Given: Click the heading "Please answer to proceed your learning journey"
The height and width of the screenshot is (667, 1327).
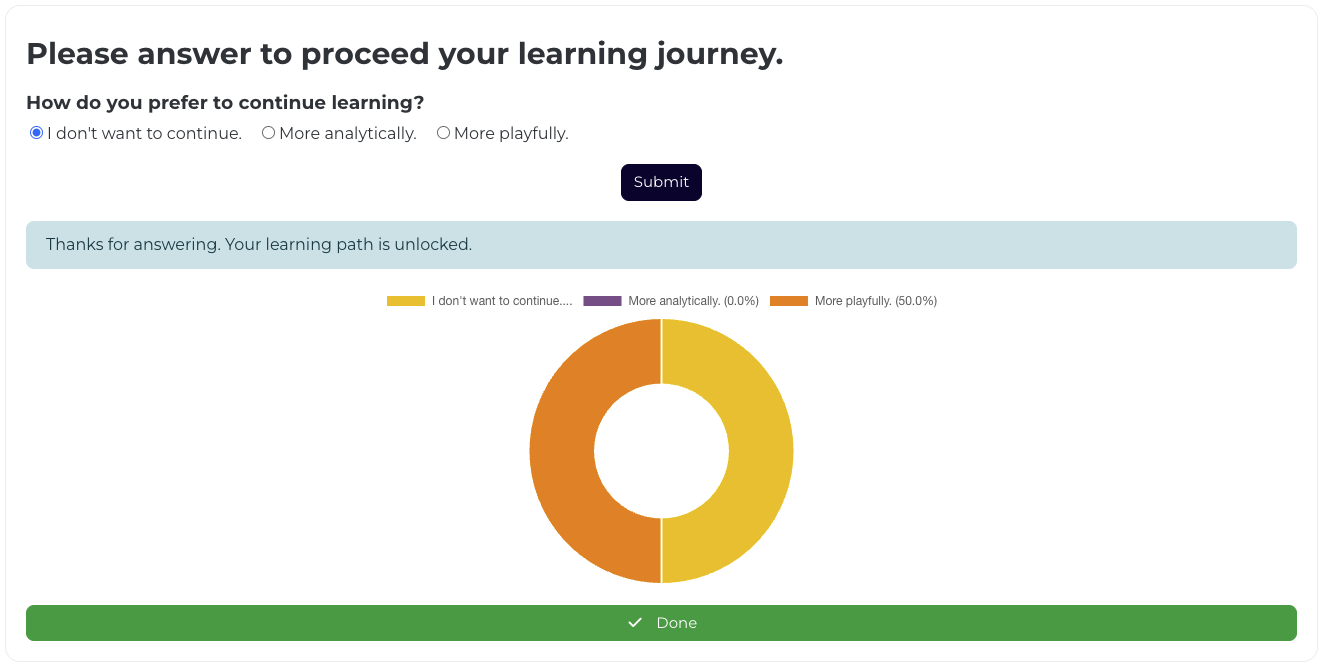Looking at the screenshot, I should 404,54.
